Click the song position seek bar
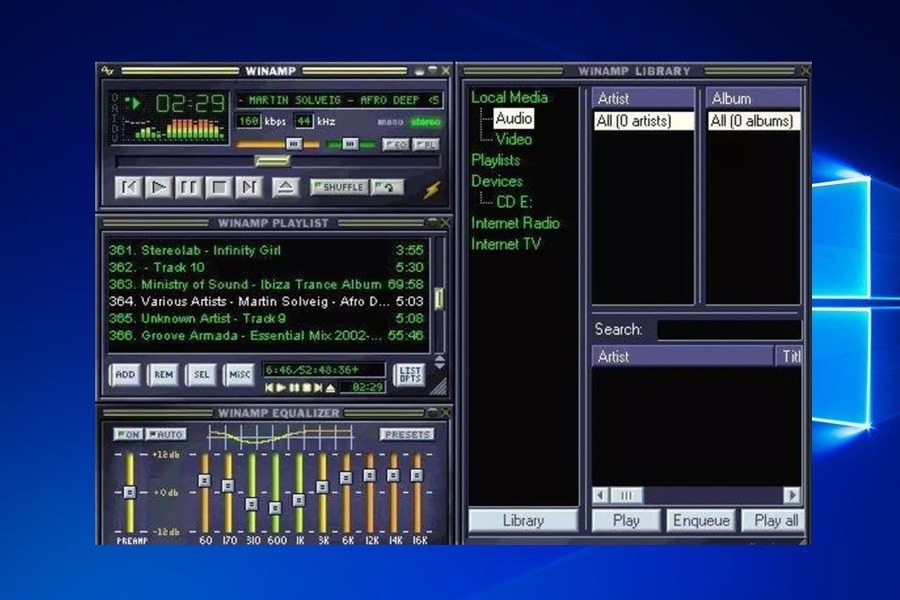This screenshot has height=600, width=900. tap(278, 162)
